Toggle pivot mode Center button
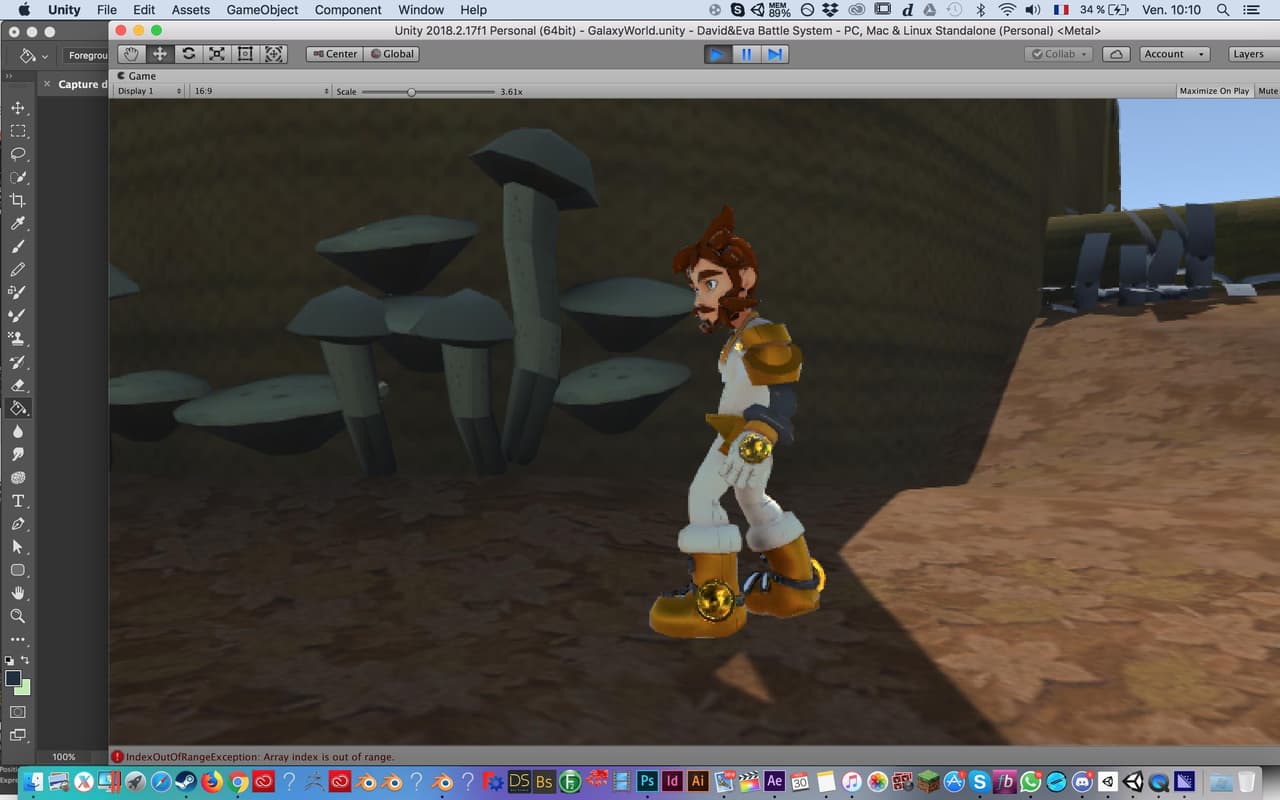 334,54
